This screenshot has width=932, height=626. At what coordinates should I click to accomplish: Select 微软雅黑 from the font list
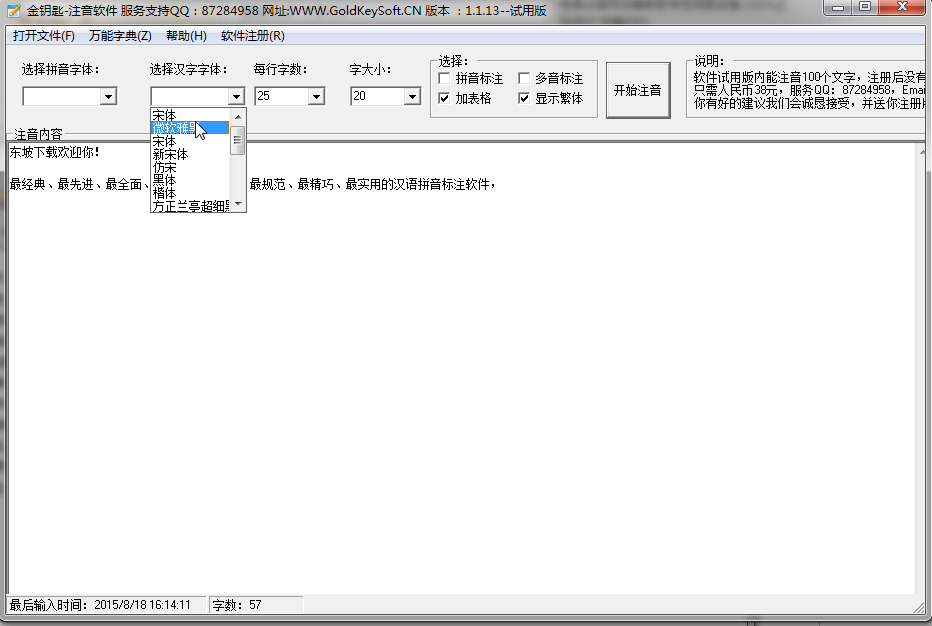point(180,128)
